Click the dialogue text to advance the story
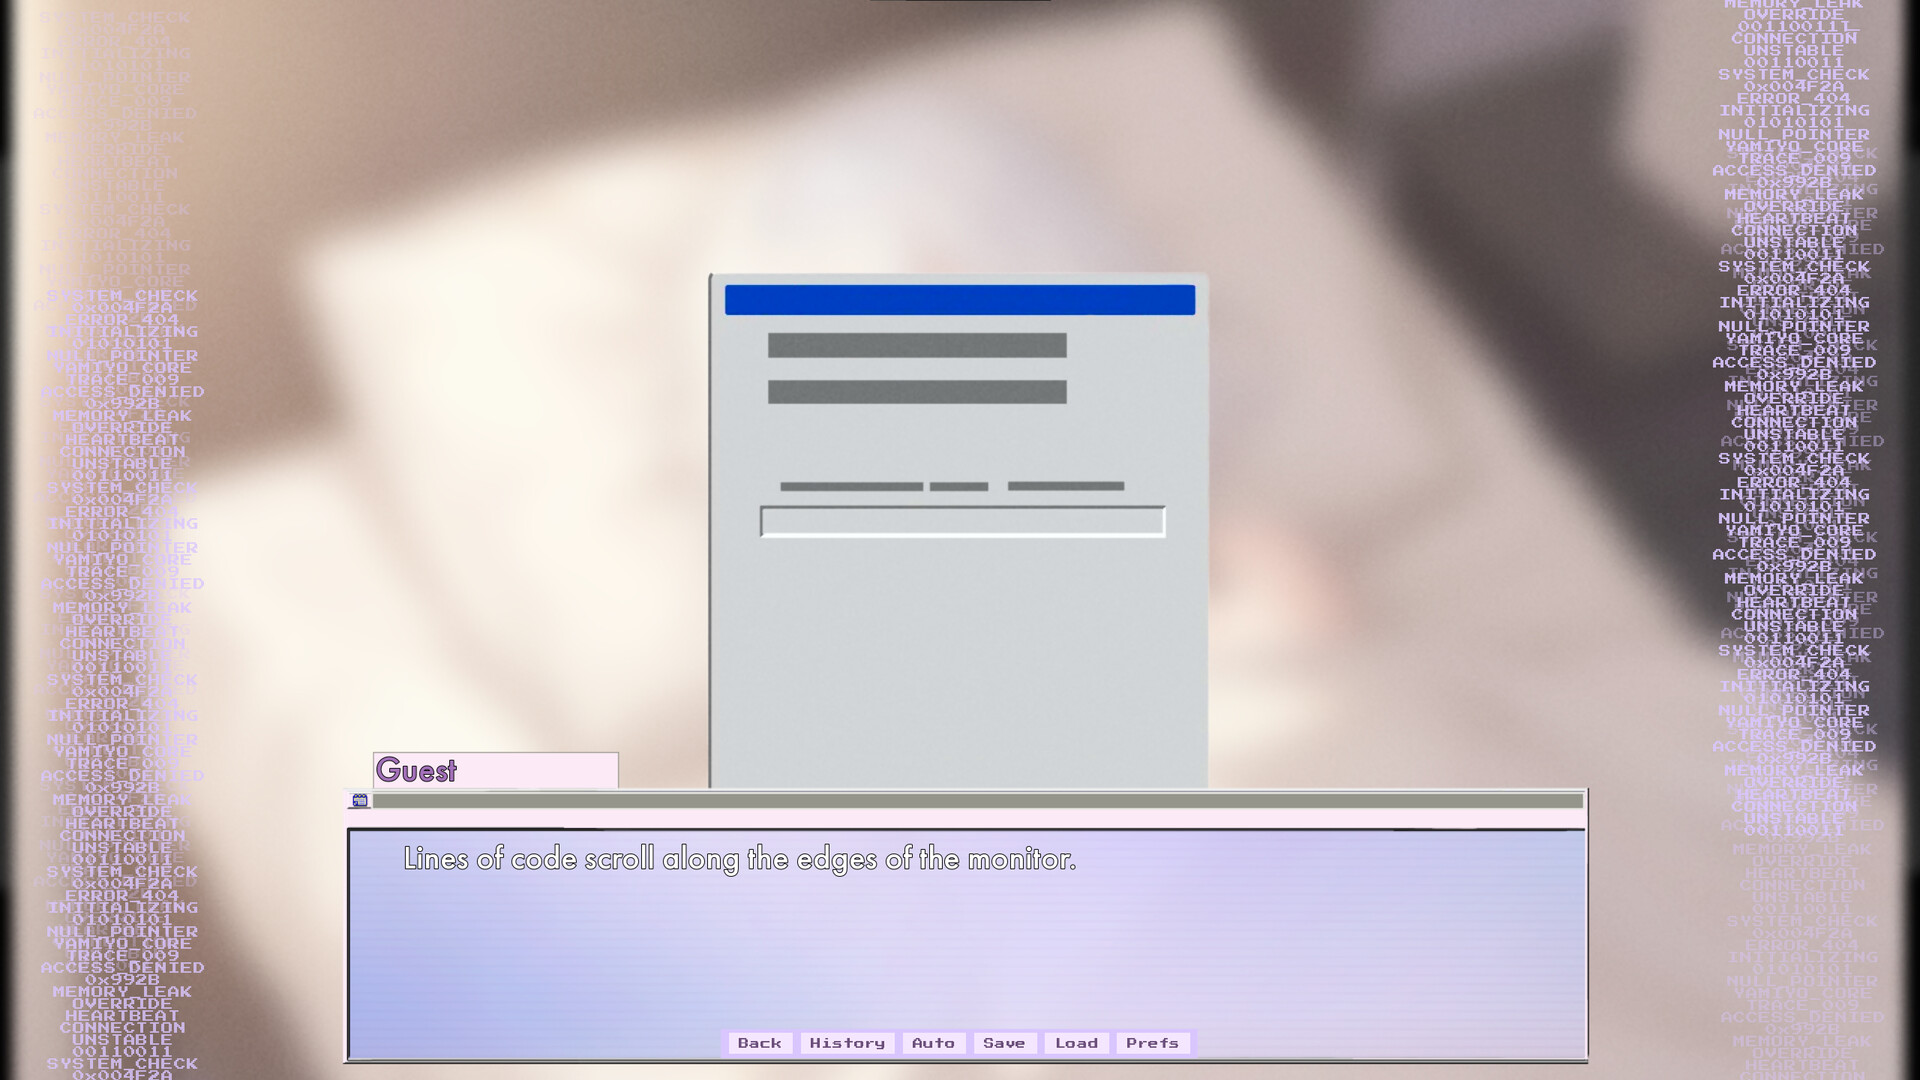The height and width of the screenshot is (1080, 1920). point(740,858)
